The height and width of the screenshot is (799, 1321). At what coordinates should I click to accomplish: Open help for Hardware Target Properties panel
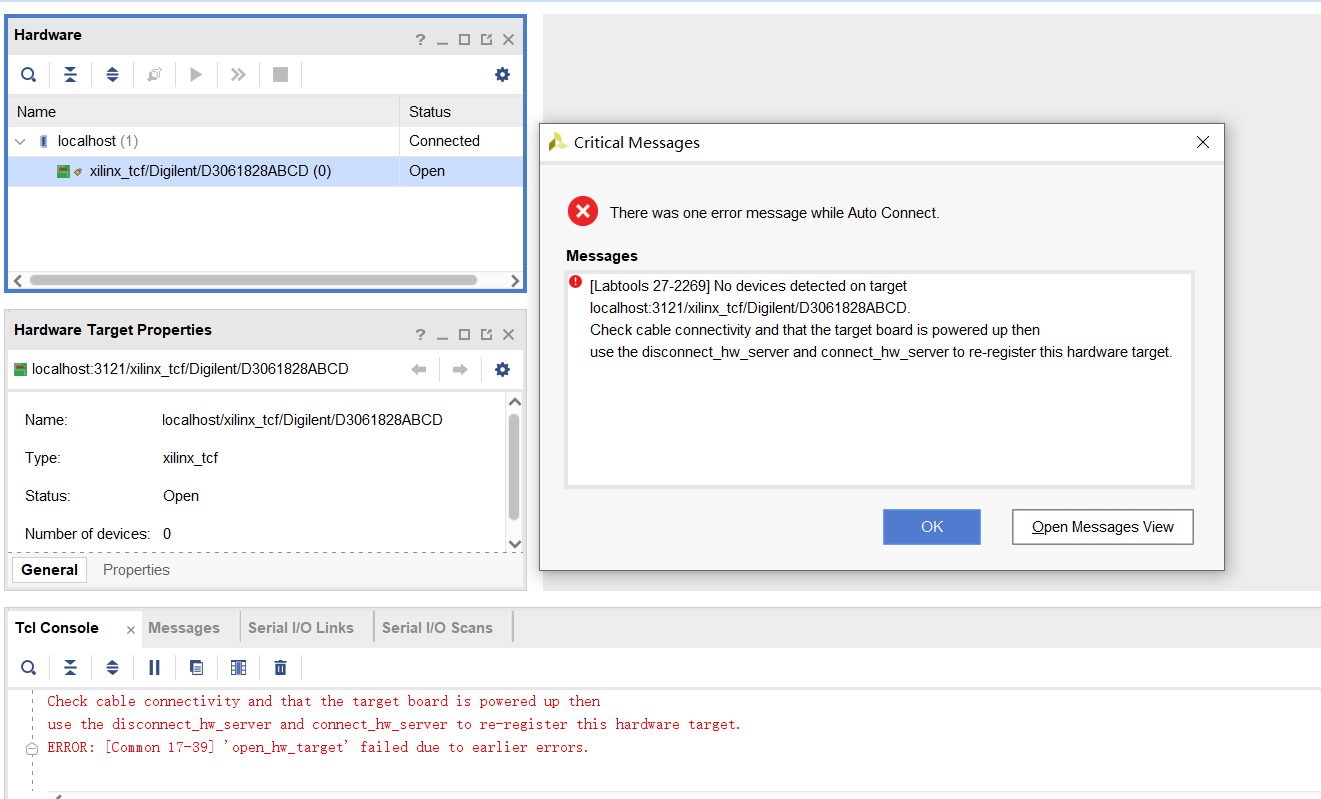click(x=421, y=335)
